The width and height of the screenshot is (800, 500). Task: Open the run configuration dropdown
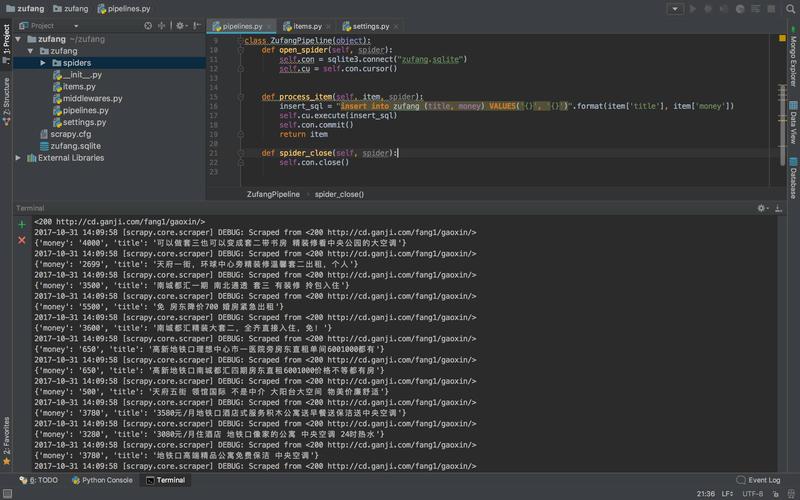tap(675, 9)
